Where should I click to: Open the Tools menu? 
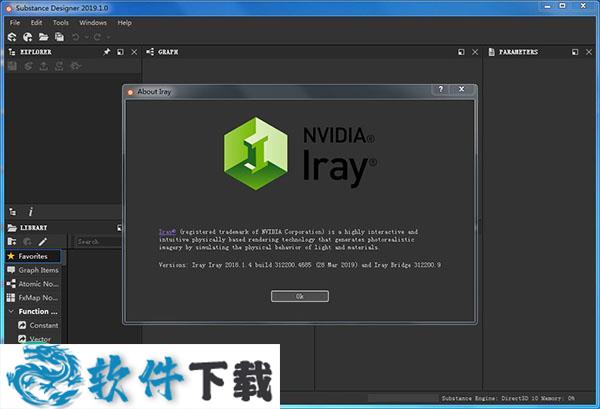tap(61, 23)
